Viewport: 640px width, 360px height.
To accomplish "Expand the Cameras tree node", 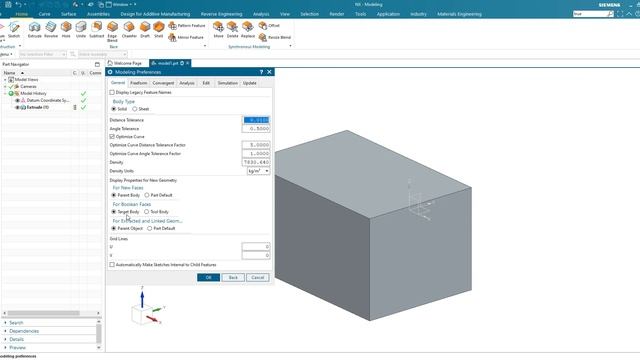I will (5, 87).
